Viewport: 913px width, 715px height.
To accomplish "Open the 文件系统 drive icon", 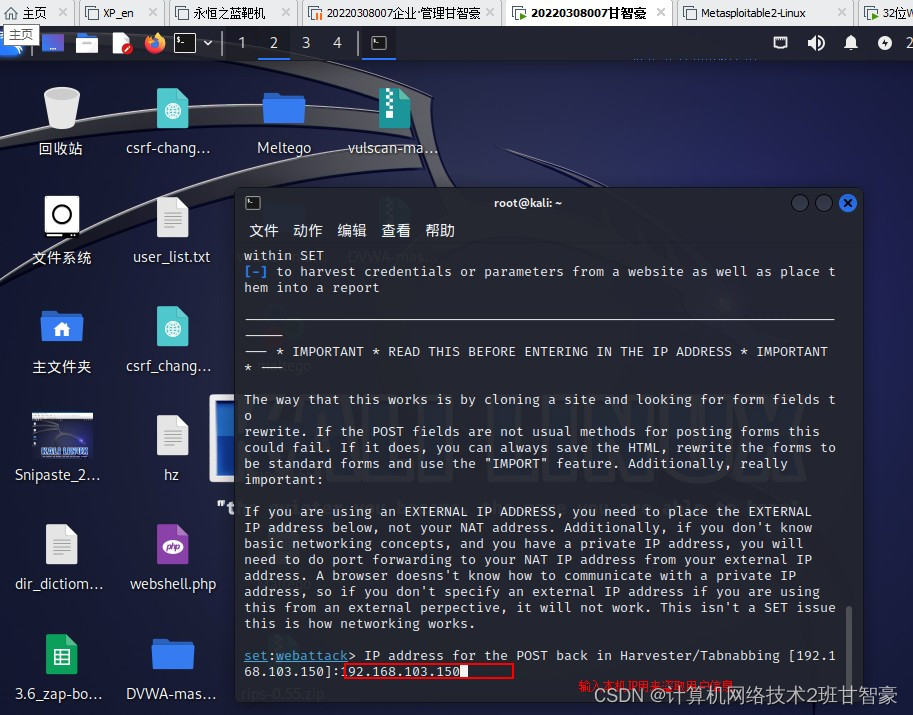I will [61, 217].
